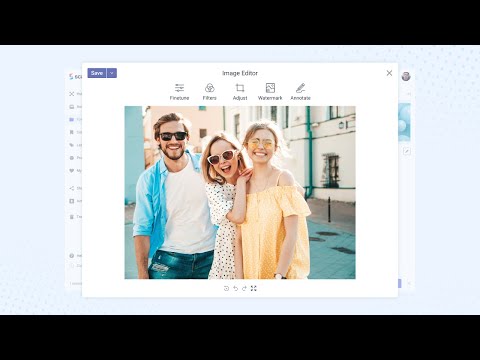Click the Save button
The width and height of the screenshot is (480, 360).
point(97,73)
